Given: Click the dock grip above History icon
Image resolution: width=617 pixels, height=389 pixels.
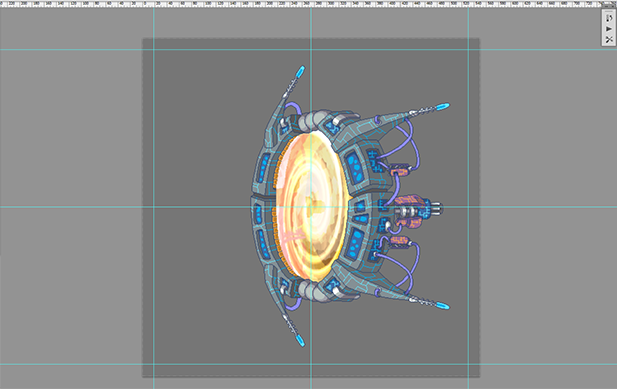Looking at the screenshot, I should [609, 10].
